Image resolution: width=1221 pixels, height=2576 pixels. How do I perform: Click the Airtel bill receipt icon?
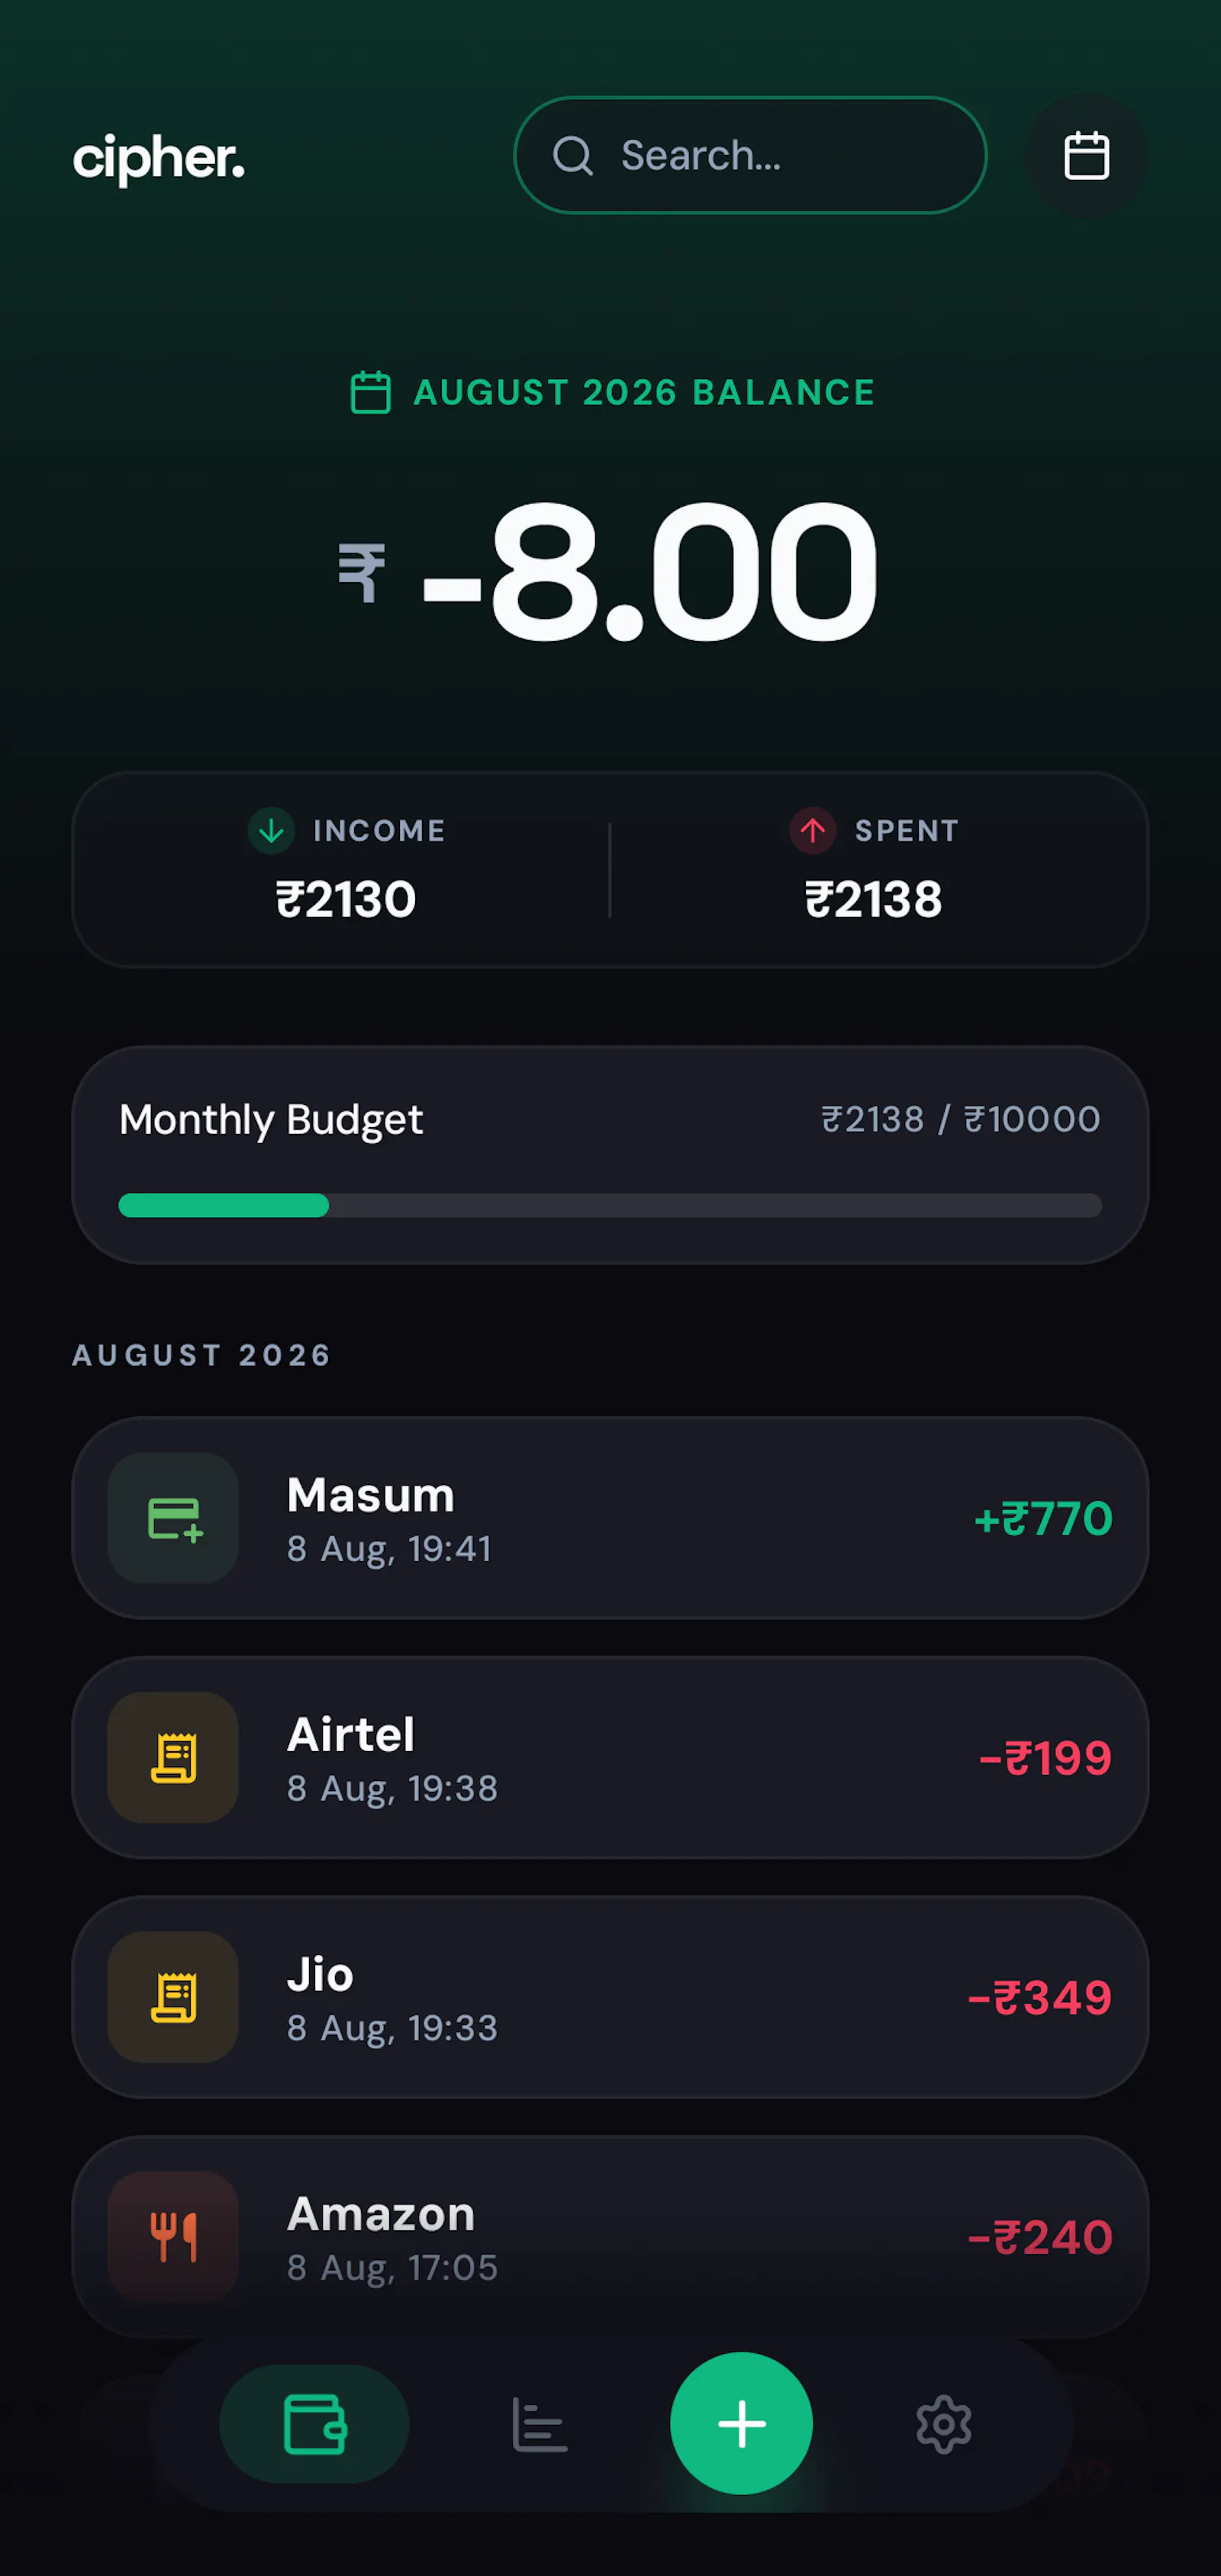point(173,1758)
